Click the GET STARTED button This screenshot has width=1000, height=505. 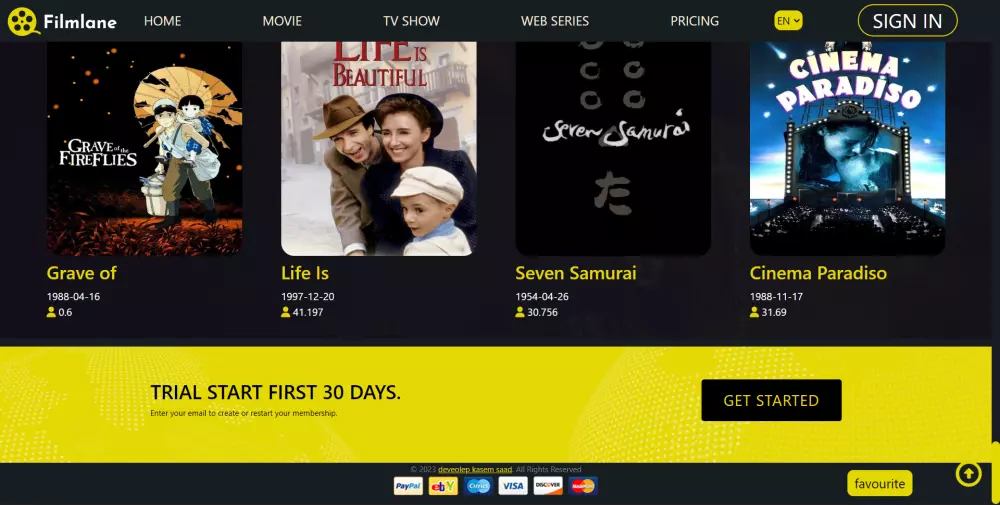[771, 400]
